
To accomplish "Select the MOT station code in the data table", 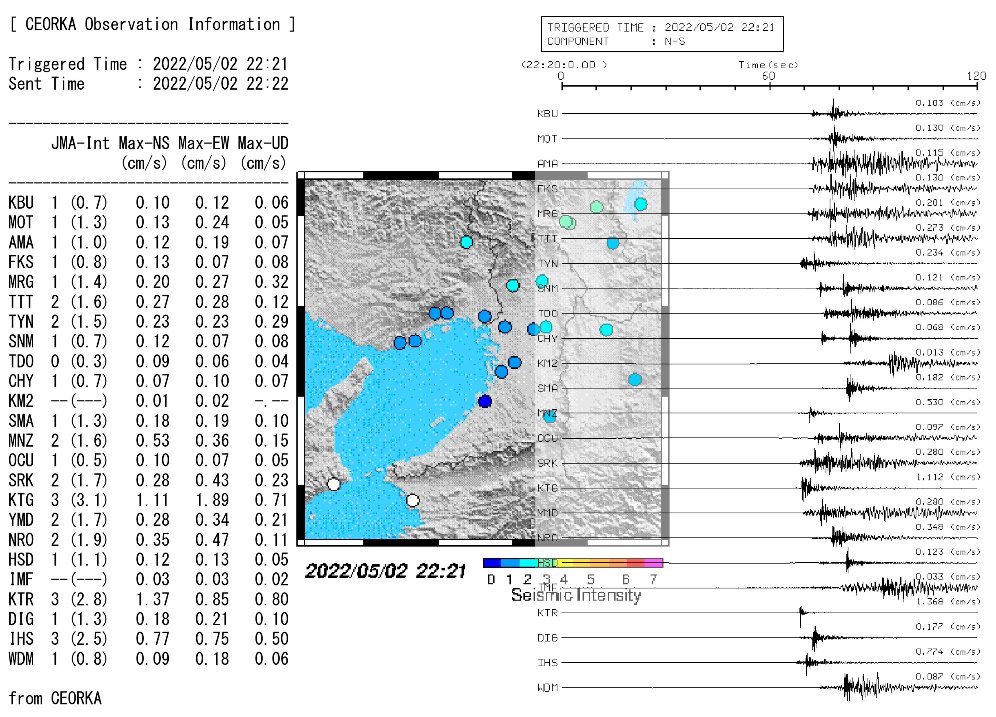I will pyautogui.click(x=21, y=222).
